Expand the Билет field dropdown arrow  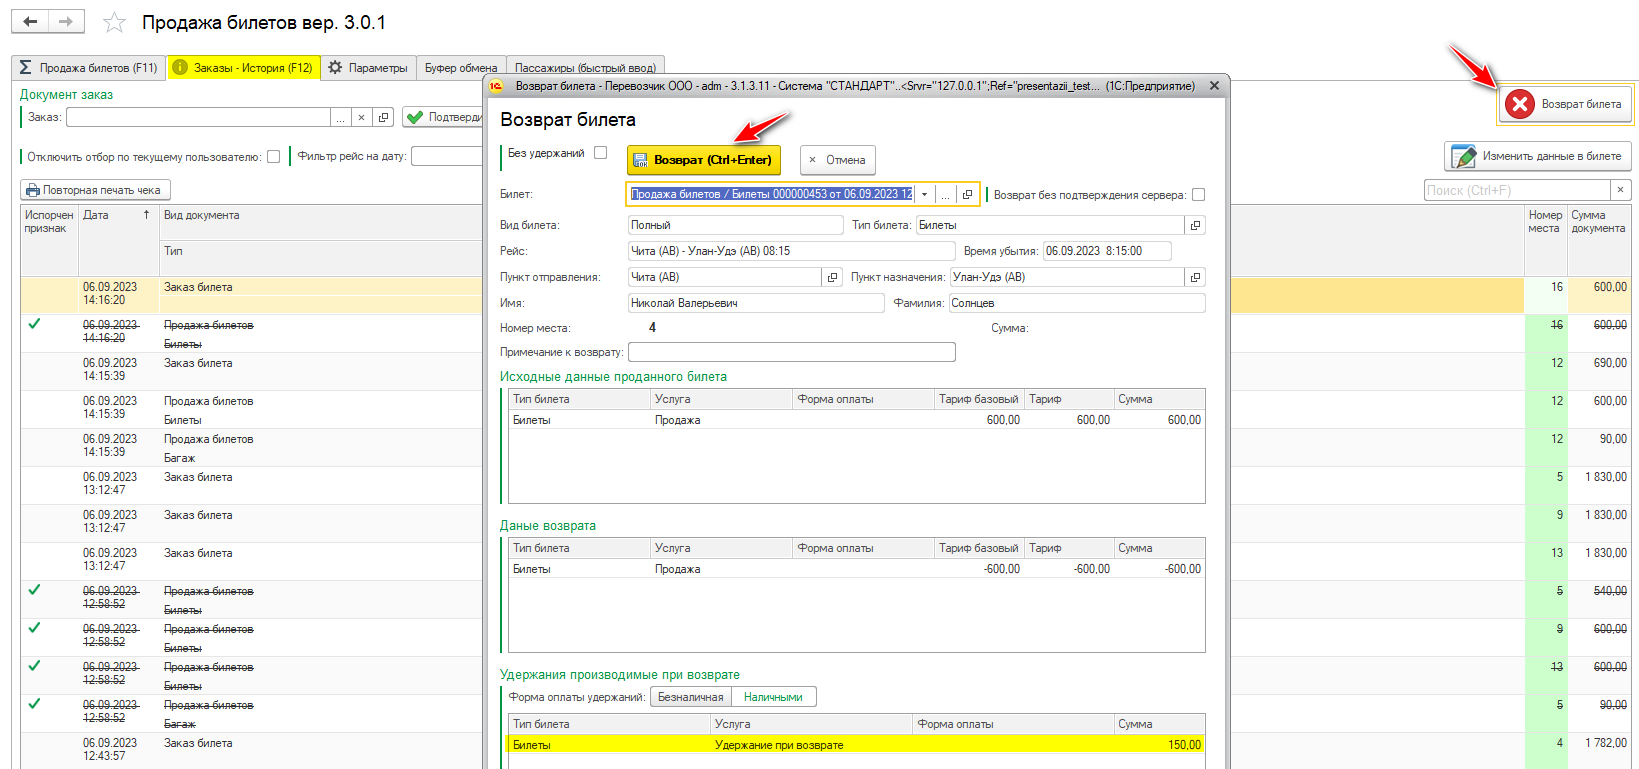[925, 194]
